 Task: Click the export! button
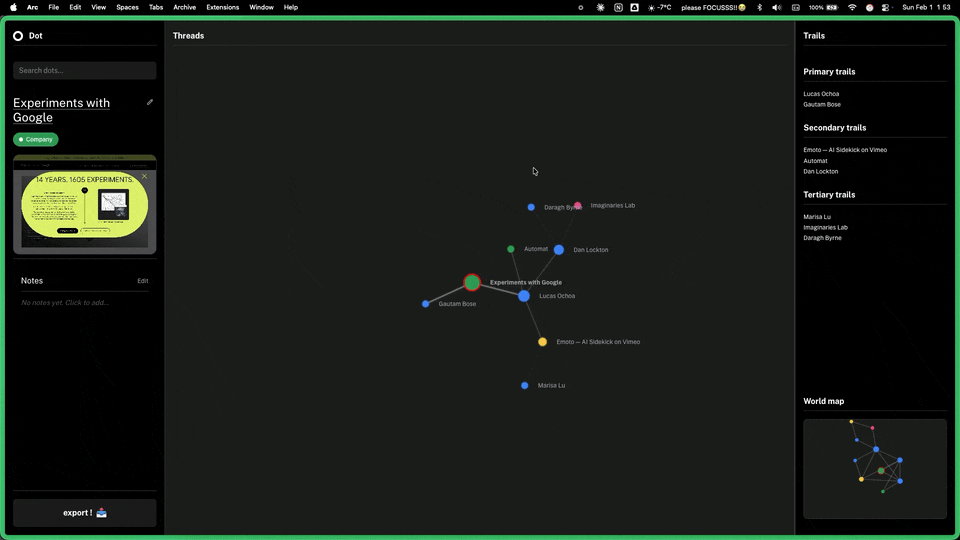[85, 513]
